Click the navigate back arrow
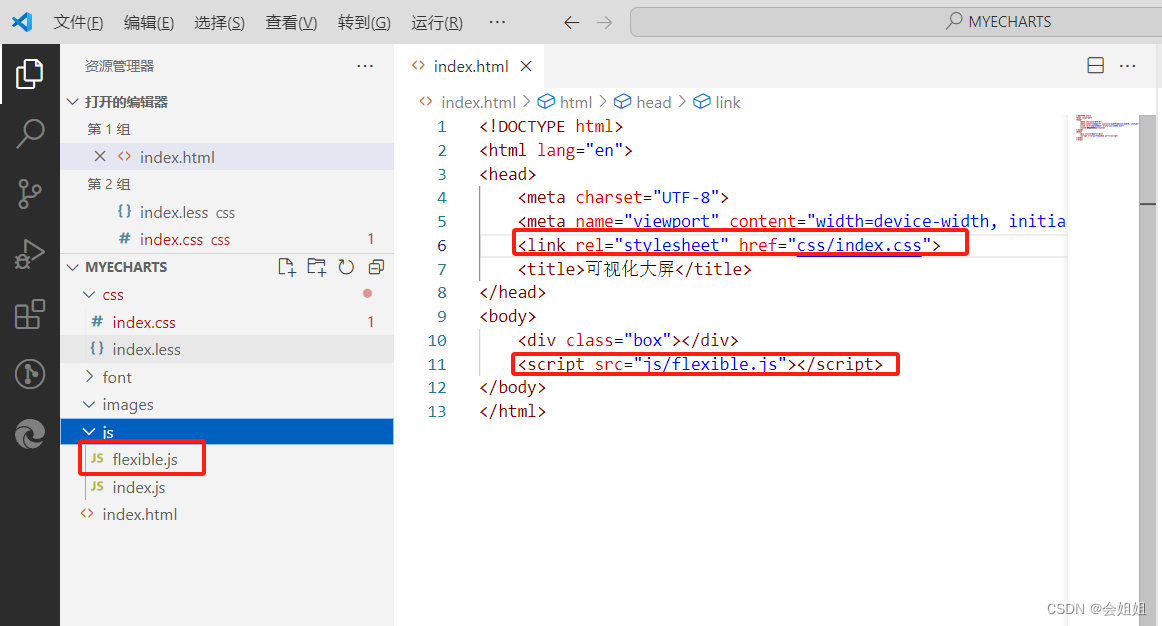The image size is (1162, 626). [x=571, y=20]
